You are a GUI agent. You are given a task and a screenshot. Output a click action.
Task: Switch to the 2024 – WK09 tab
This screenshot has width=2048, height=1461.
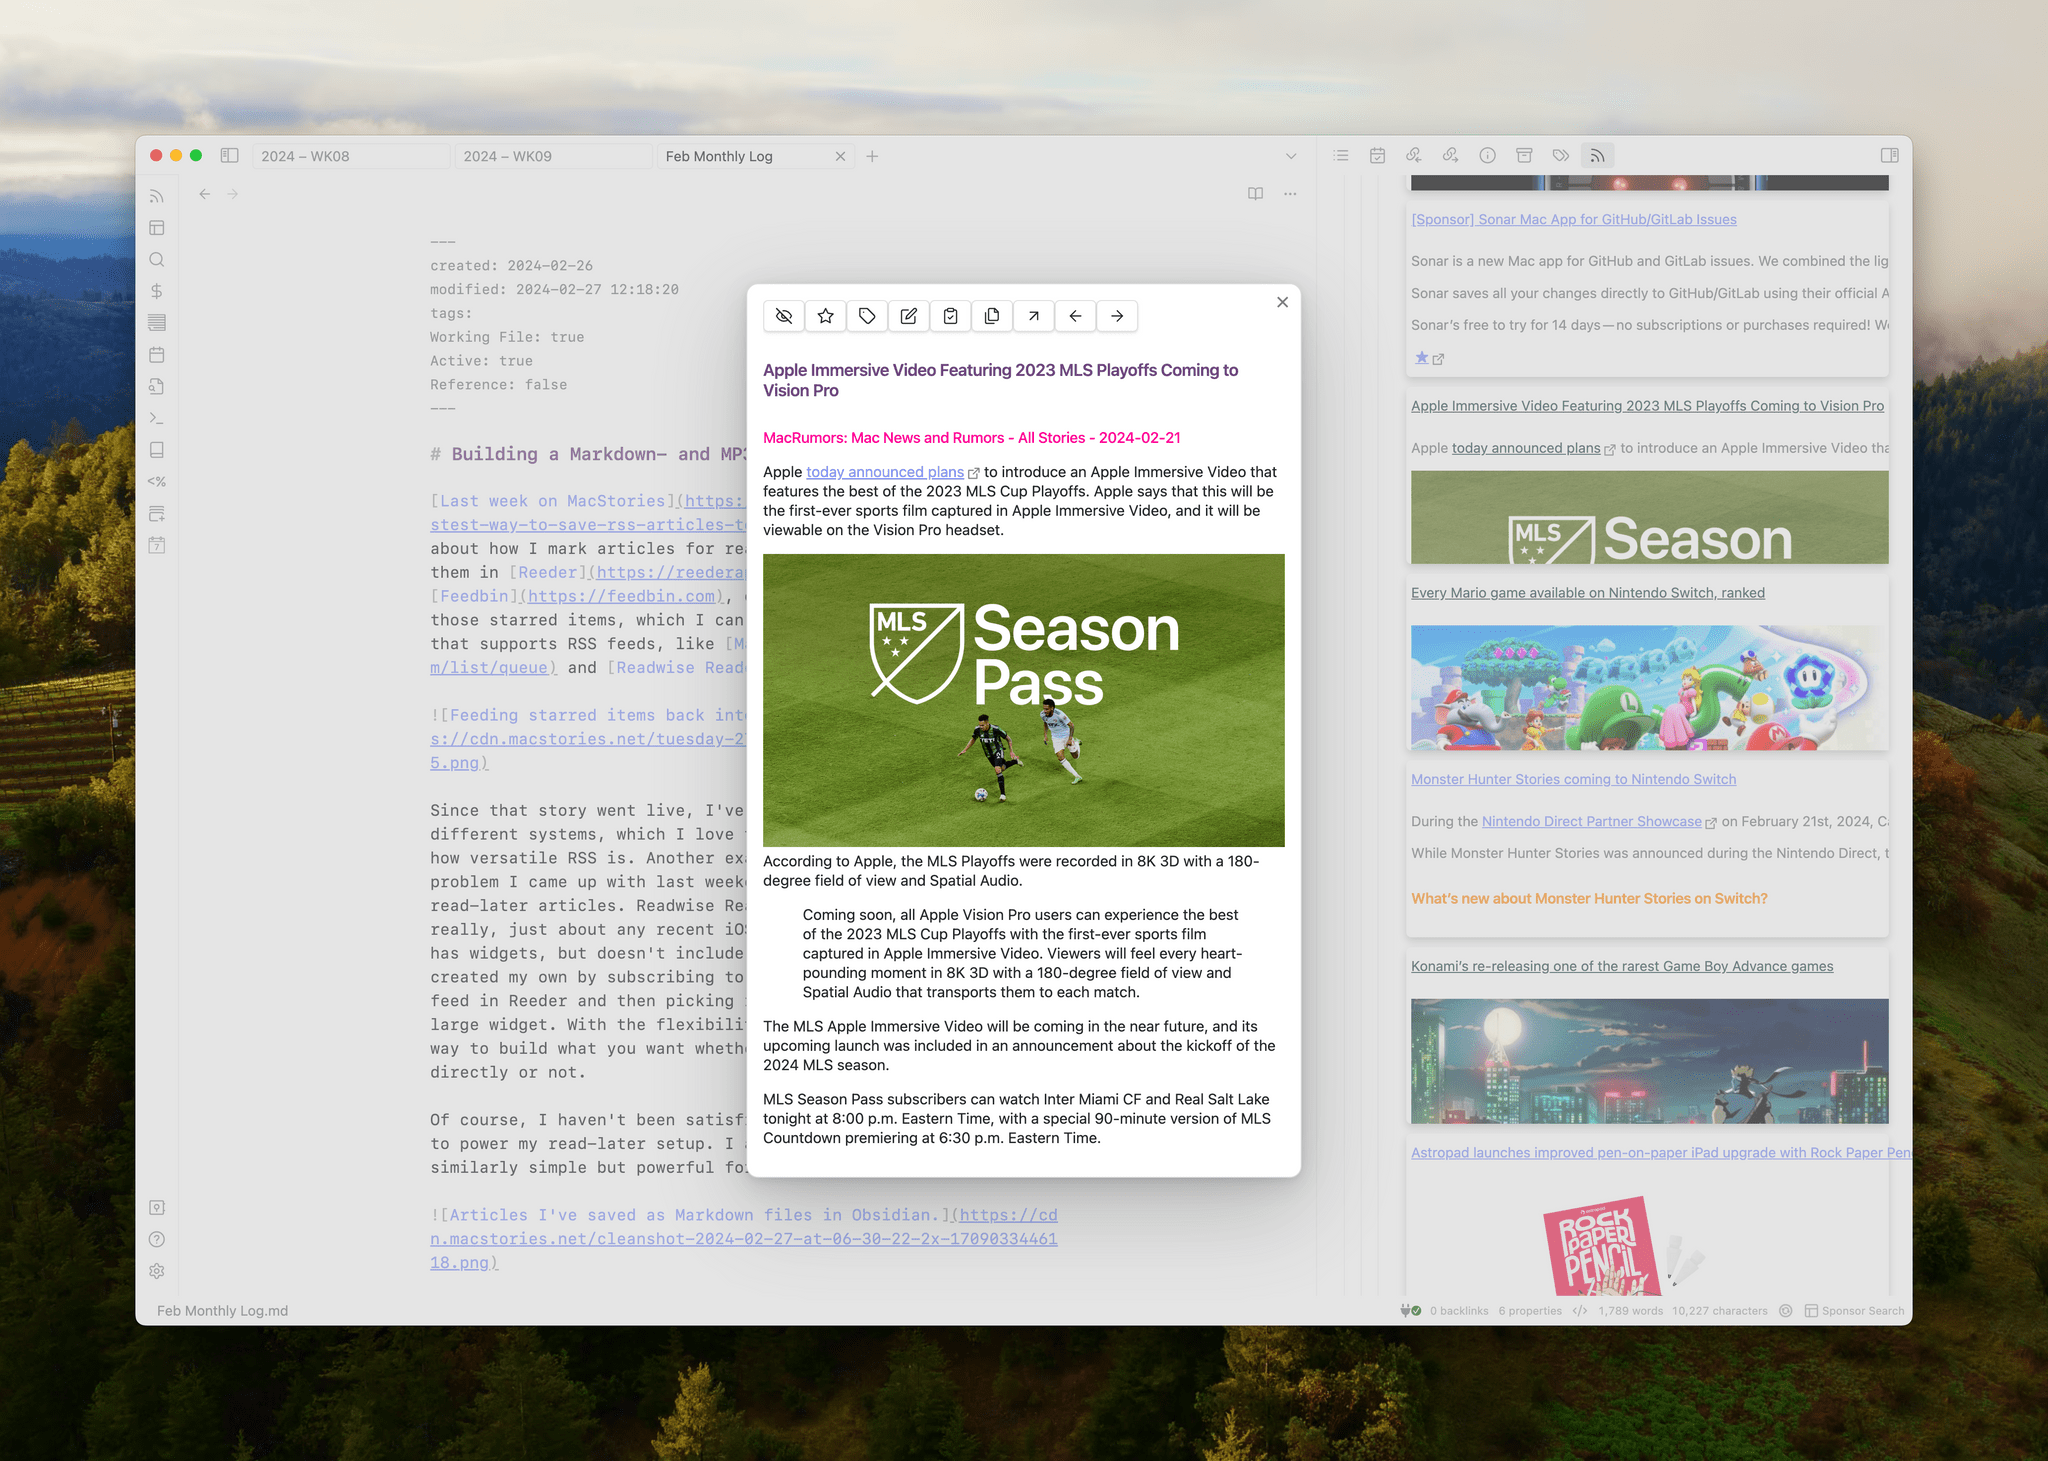[x=553, y=156]
